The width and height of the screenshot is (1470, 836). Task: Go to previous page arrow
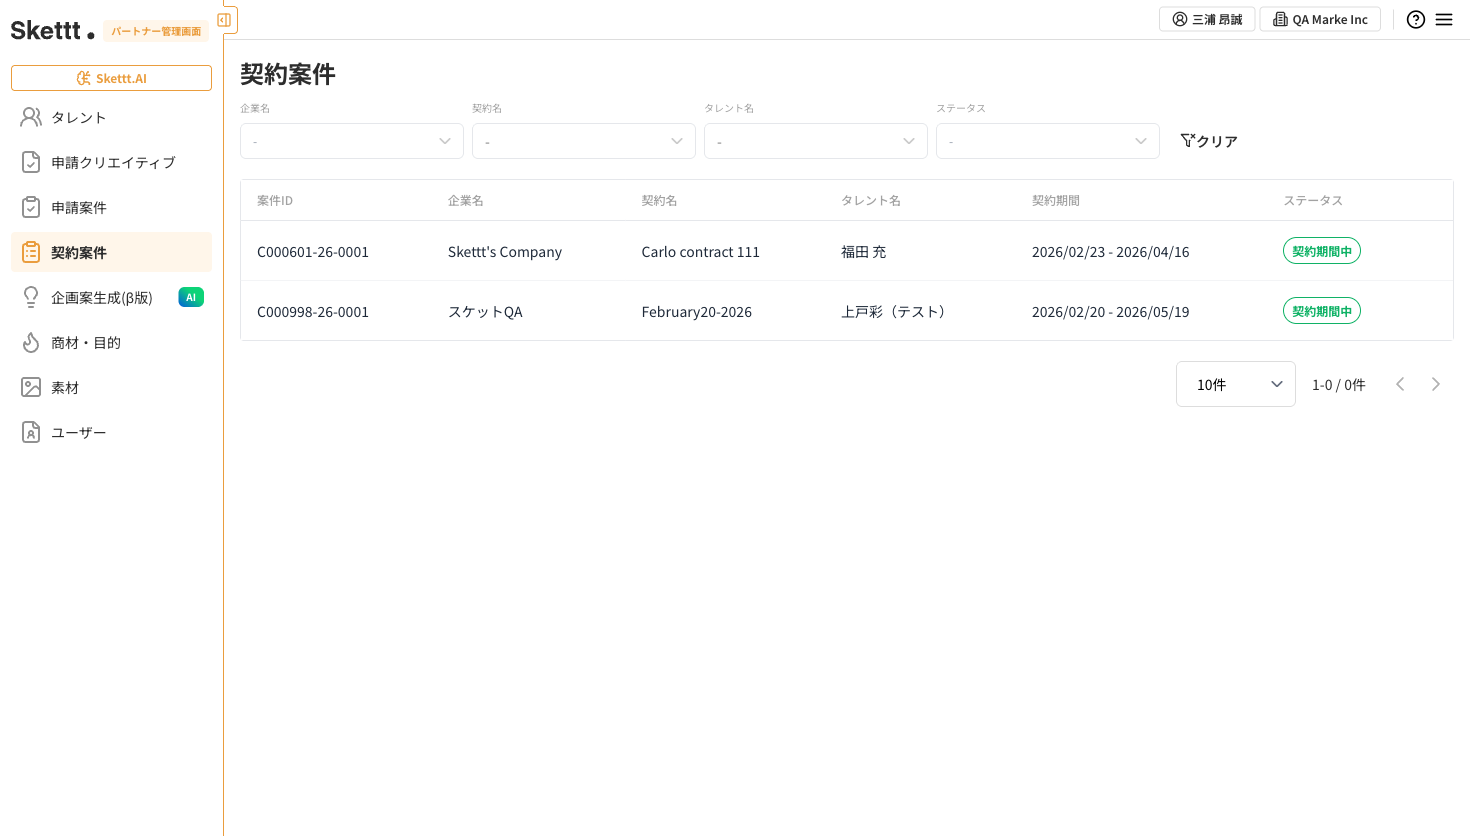coord(1400,384)
